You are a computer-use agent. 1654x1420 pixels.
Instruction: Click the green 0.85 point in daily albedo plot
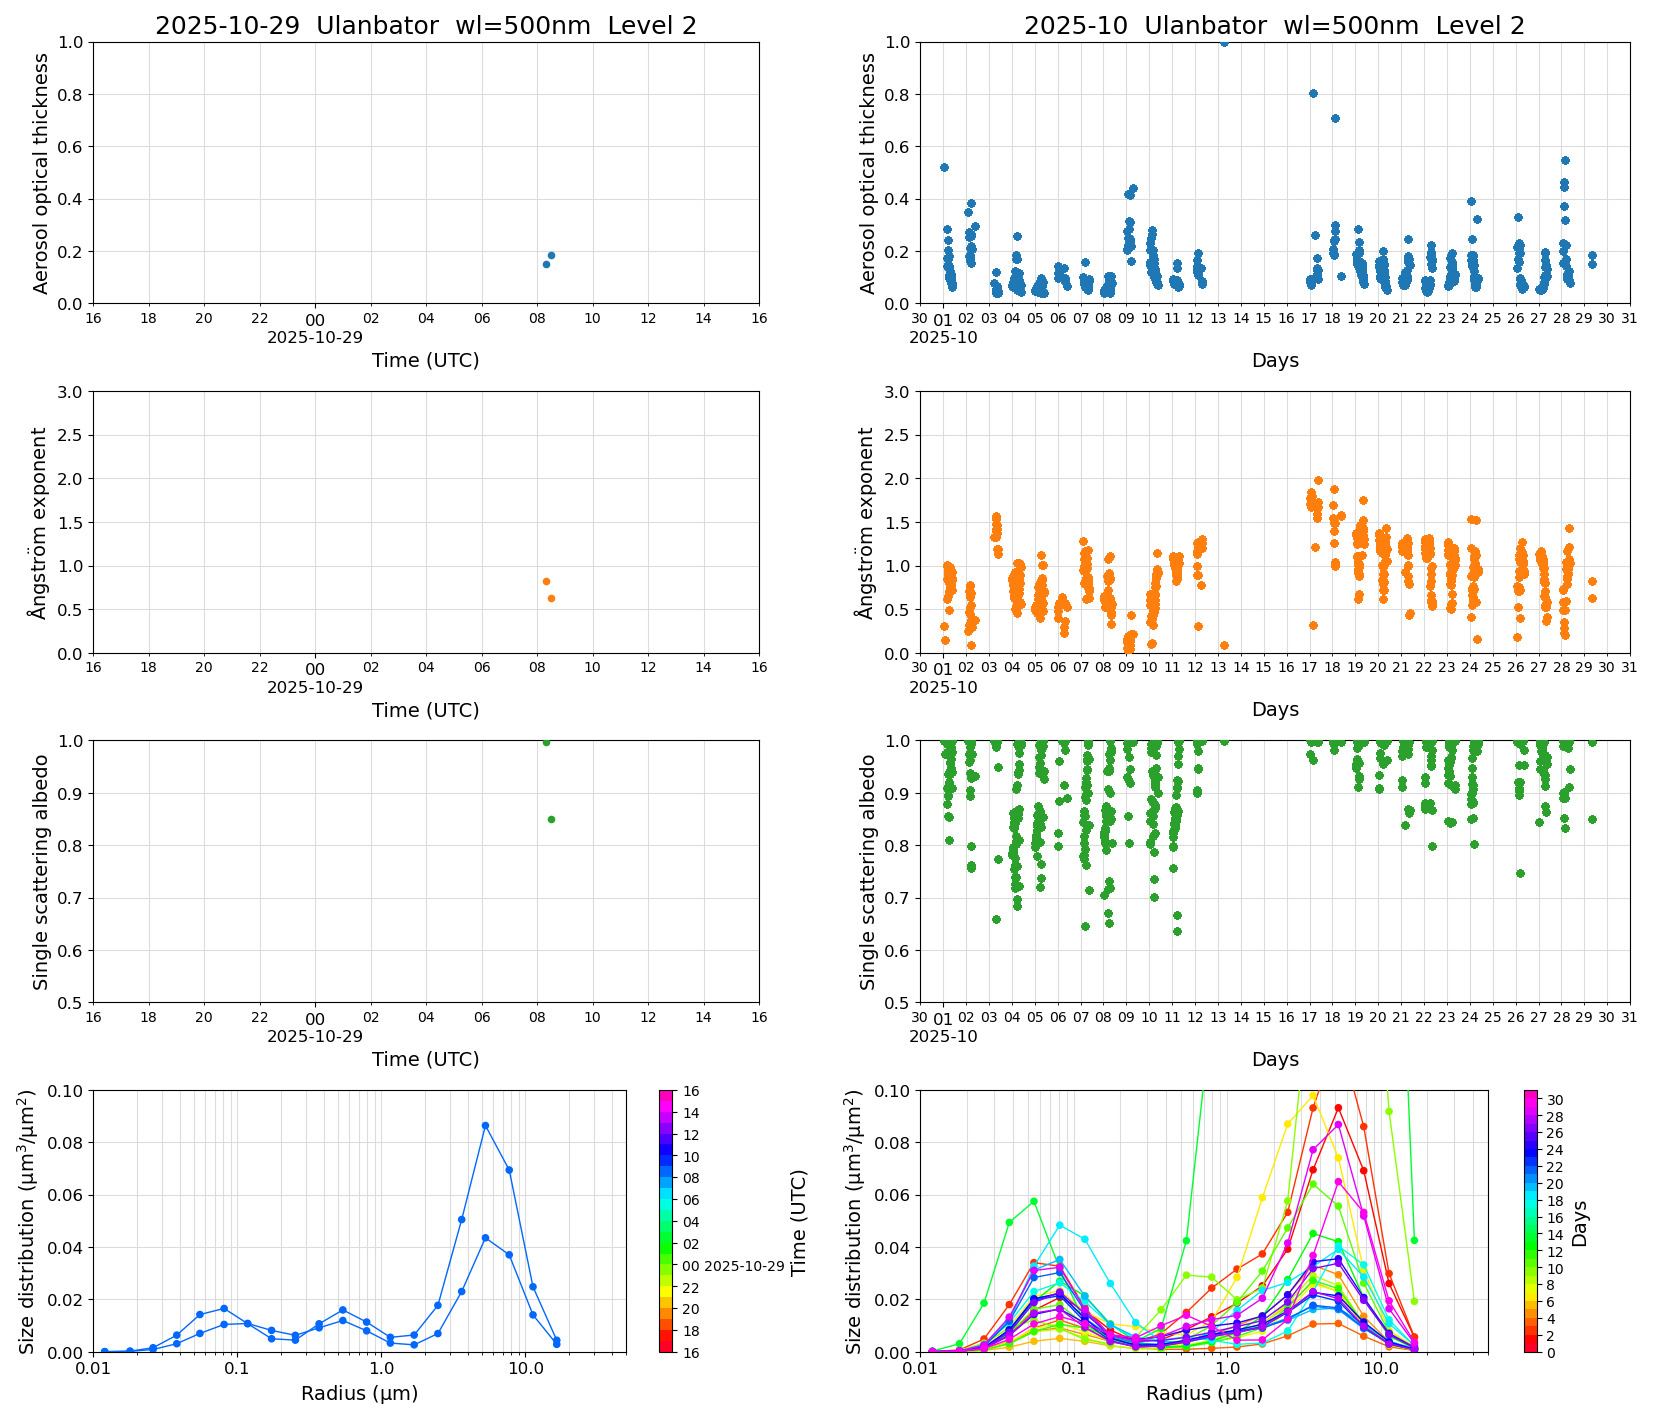point(551,819)
